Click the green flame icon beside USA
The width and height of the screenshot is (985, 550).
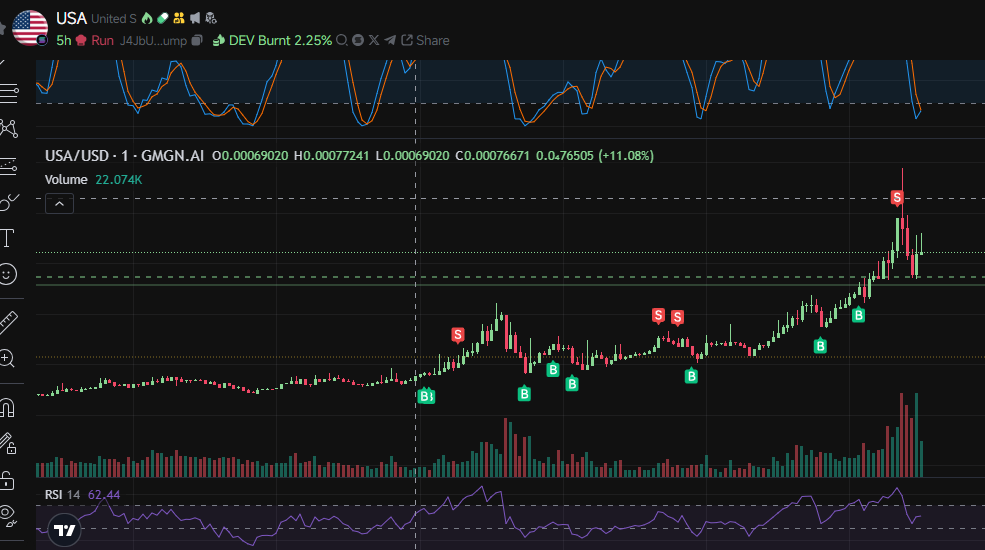point(147,18)
